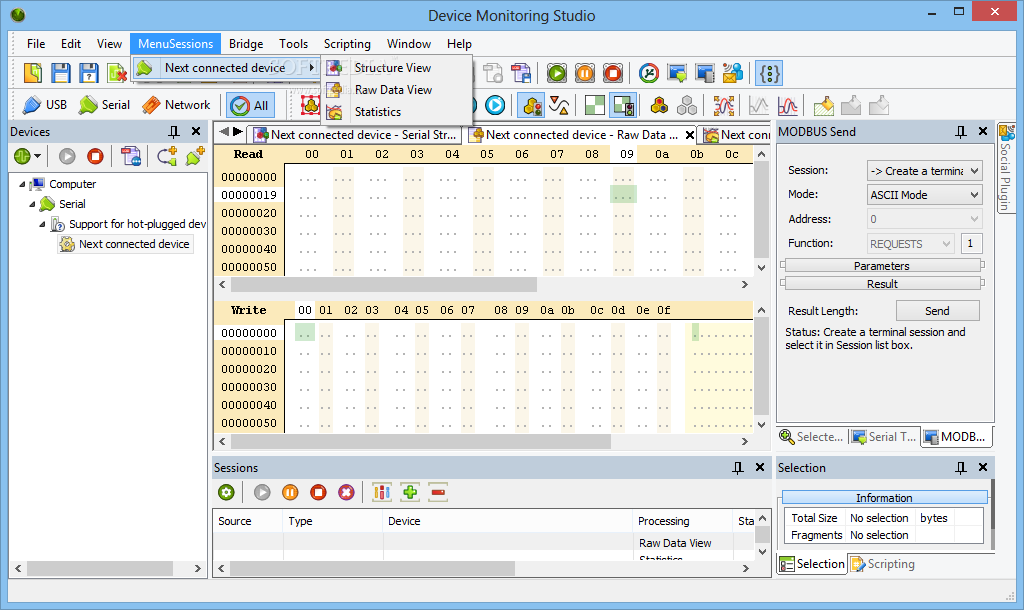
Task: Click the red Stop button in main toolbar
Action: (613, 73)
